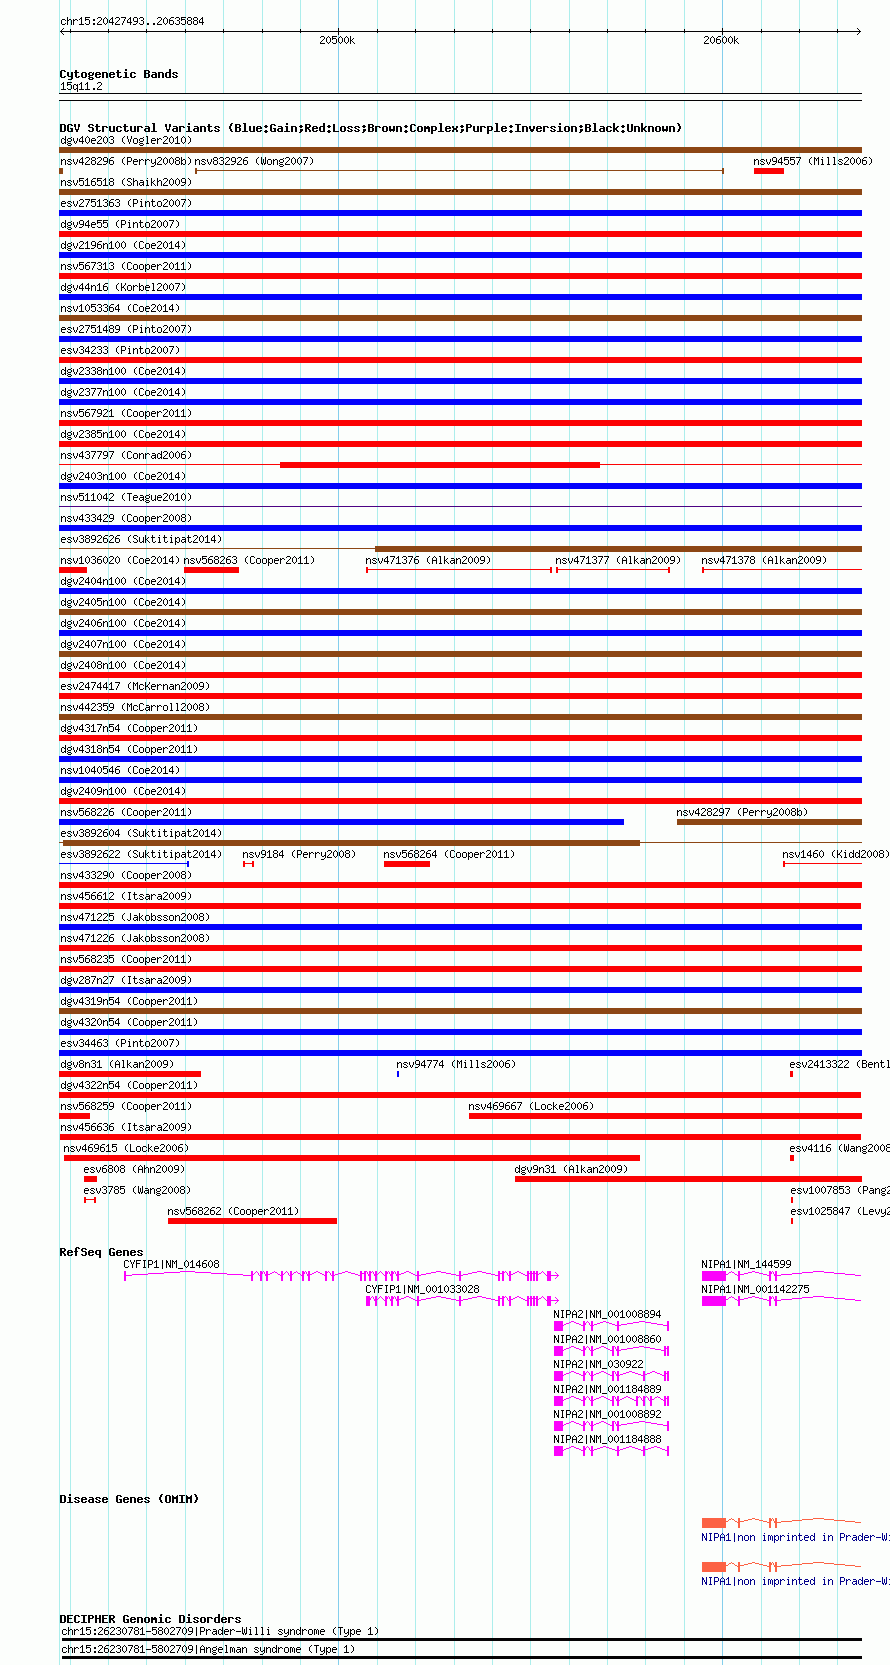Open the nsv469667 (Locke2006) variant

(530, 1106)
